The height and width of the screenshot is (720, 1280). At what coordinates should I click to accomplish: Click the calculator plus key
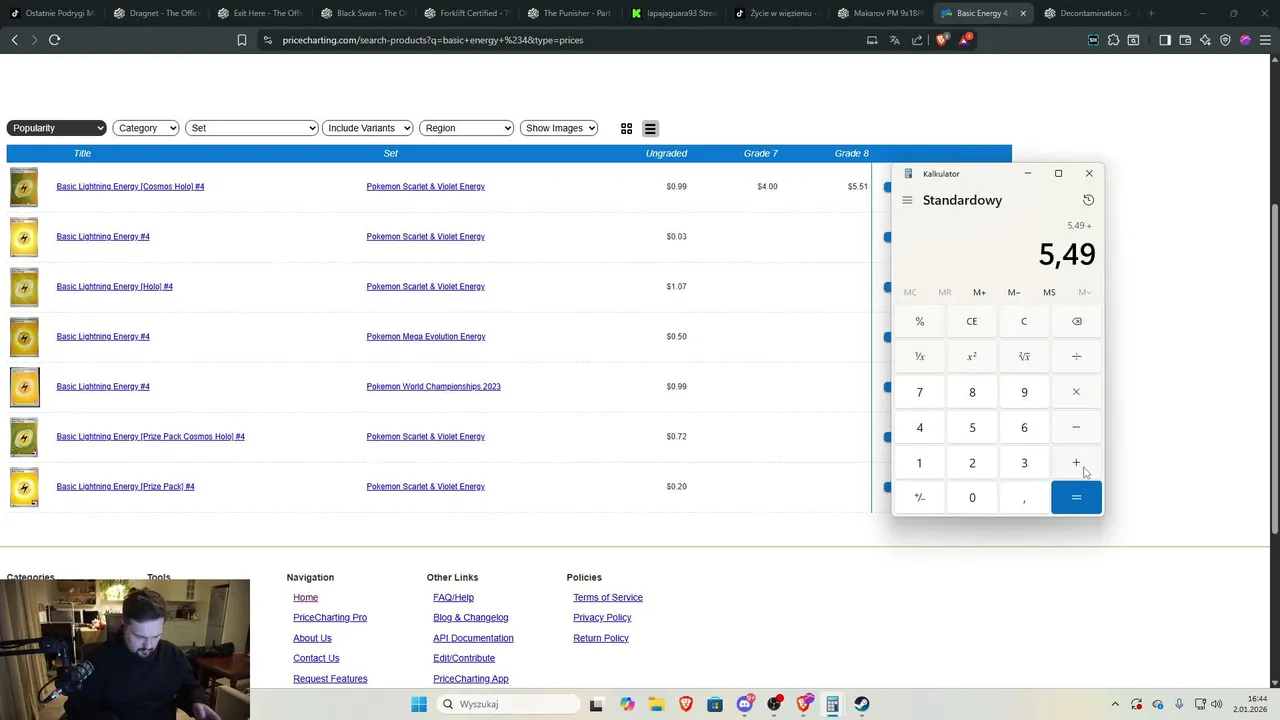pyautogui.click(x=1076, y=462)
